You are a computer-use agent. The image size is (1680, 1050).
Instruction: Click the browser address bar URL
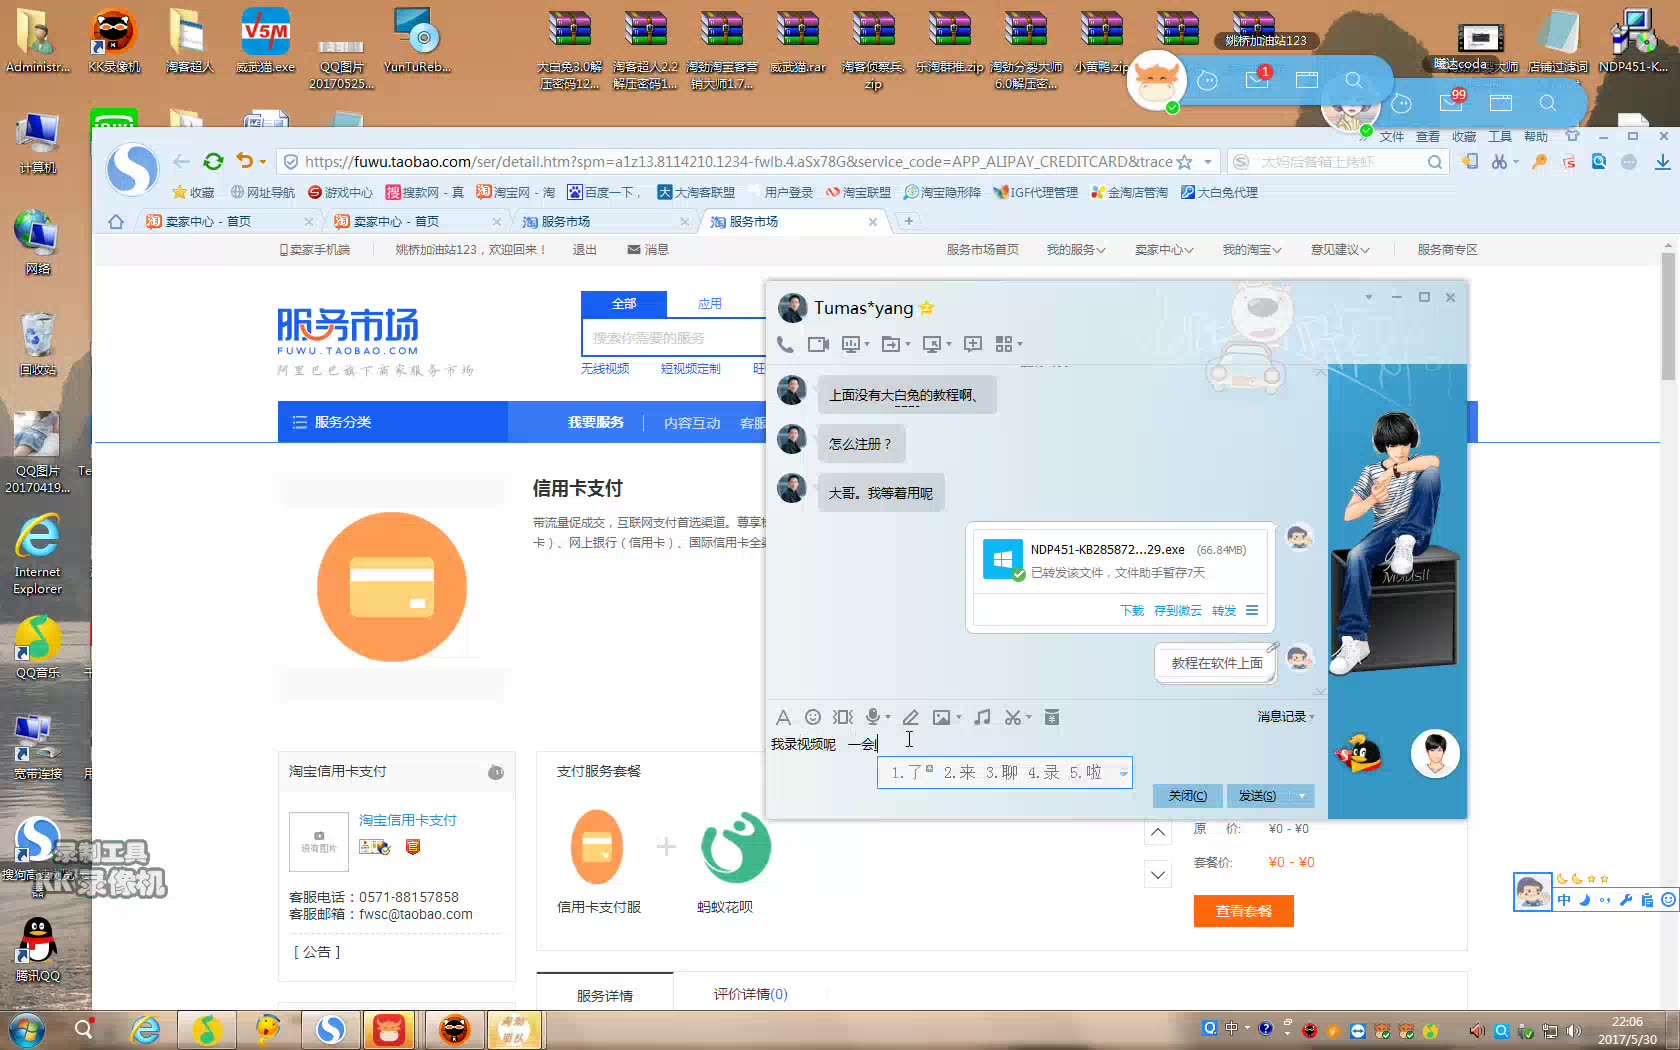click(738, 162)
